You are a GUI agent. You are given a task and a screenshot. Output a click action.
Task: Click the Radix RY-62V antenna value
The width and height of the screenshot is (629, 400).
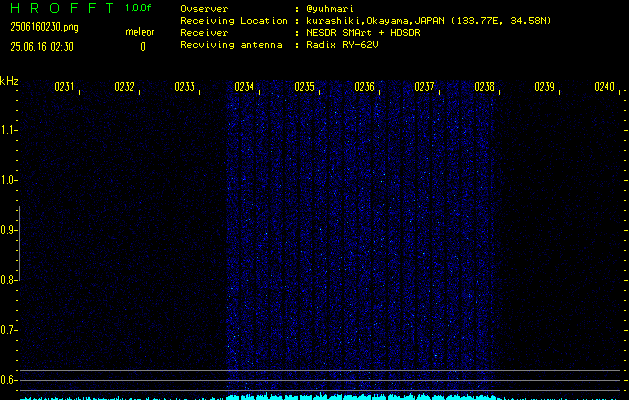point(342,45)
